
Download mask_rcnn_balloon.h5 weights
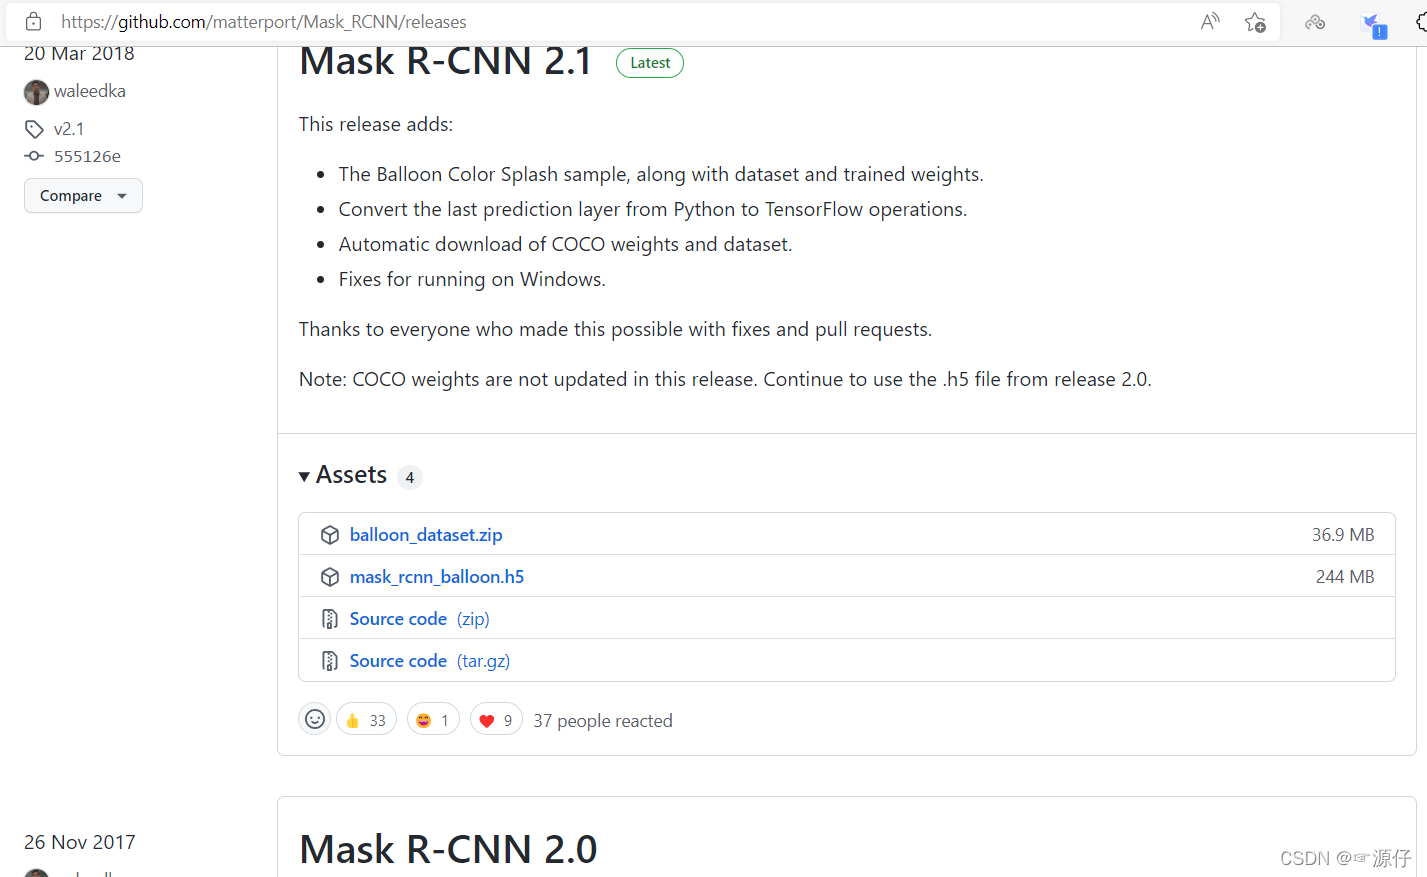(437, 576)
